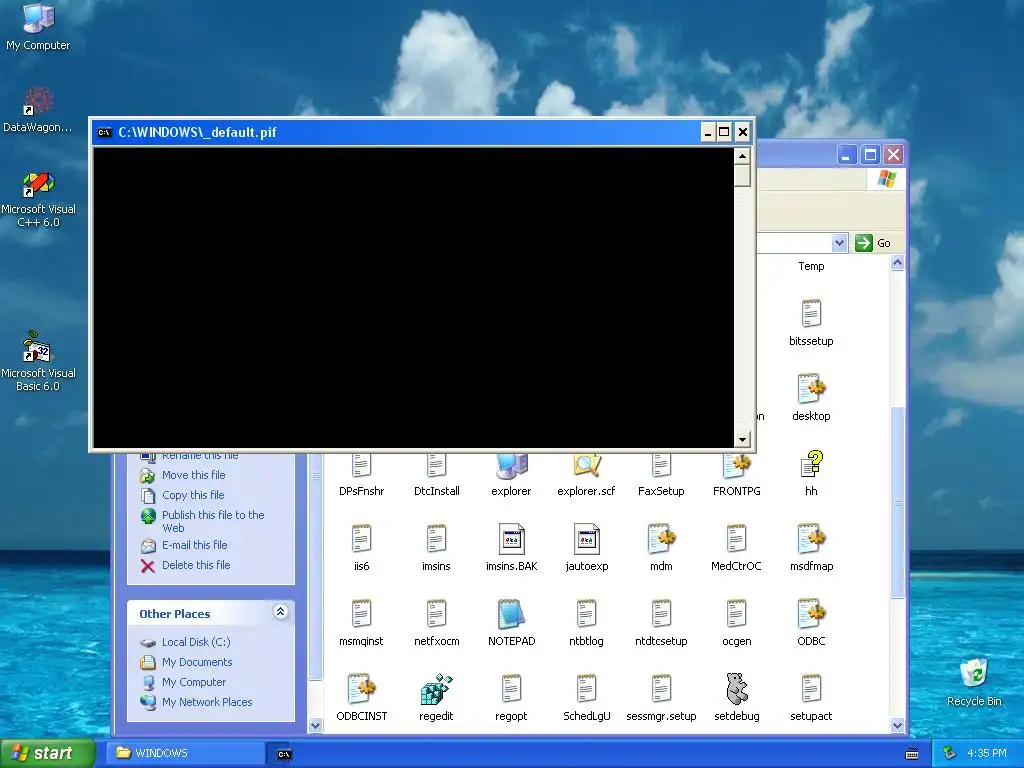Click the system tray clock

[987, 753]
